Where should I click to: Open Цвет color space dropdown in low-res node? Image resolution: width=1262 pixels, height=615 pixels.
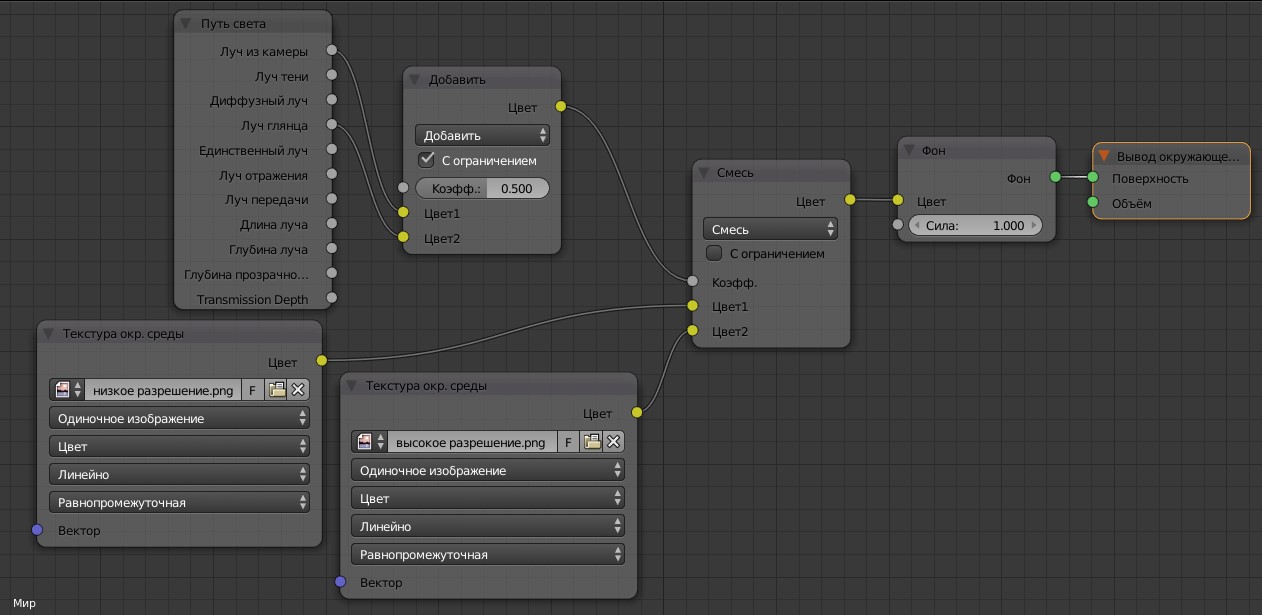click(180, 446)
